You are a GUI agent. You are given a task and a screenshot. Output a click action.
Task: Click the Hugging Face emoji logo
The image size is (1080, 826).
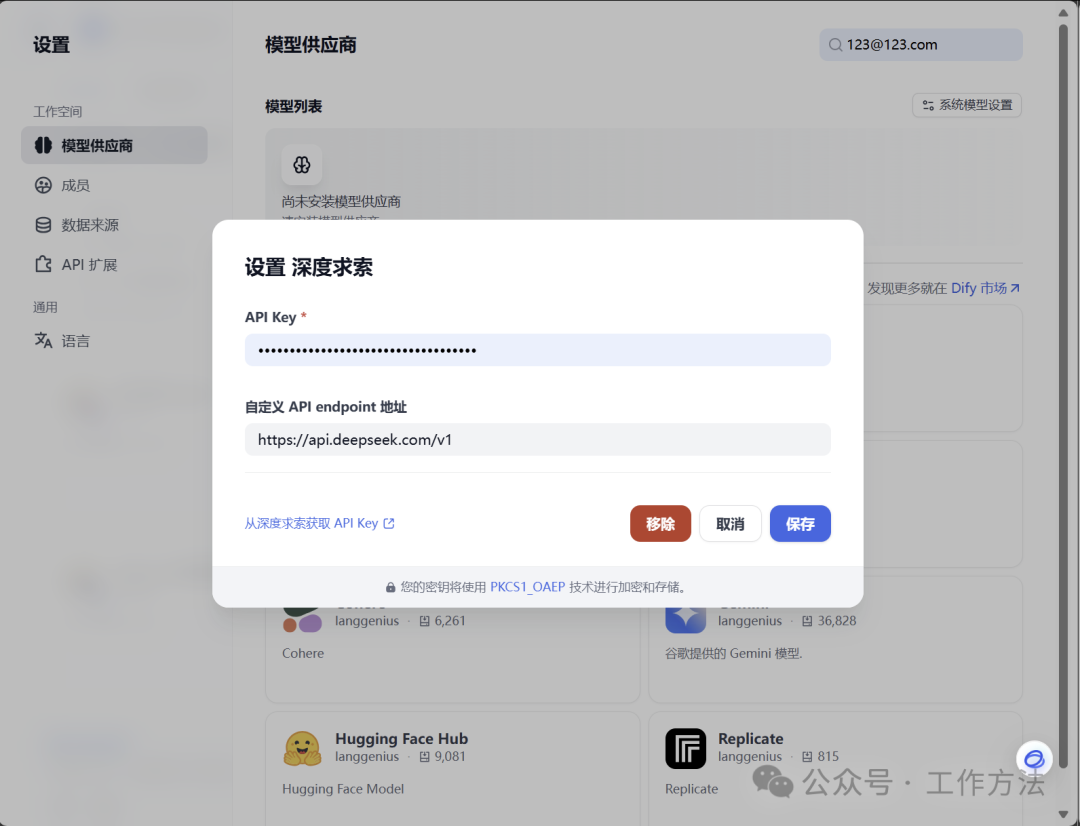[302, 749]
